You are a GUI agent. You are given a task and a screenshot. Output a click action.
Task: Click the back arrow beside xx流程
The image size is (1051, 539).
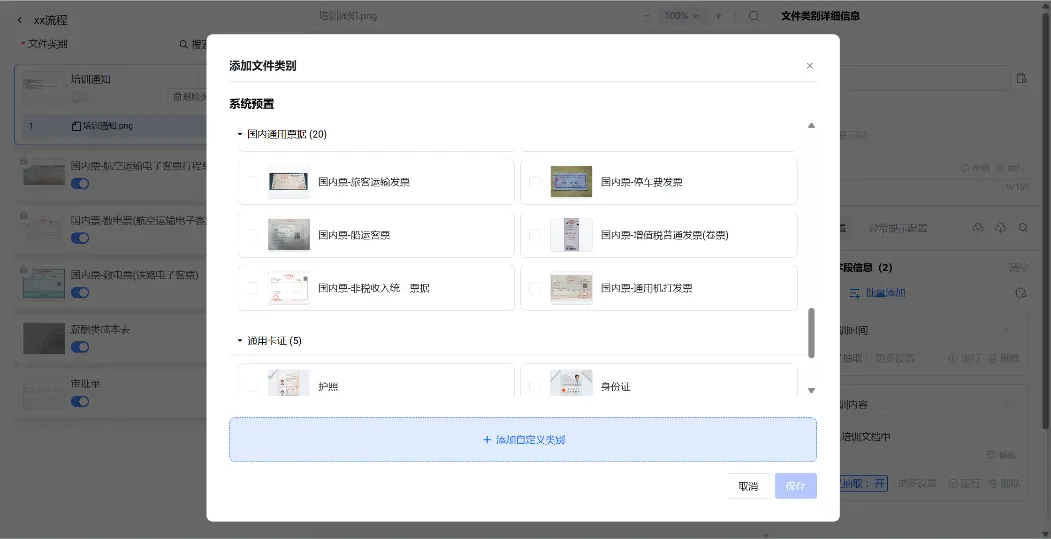point(20,20)
